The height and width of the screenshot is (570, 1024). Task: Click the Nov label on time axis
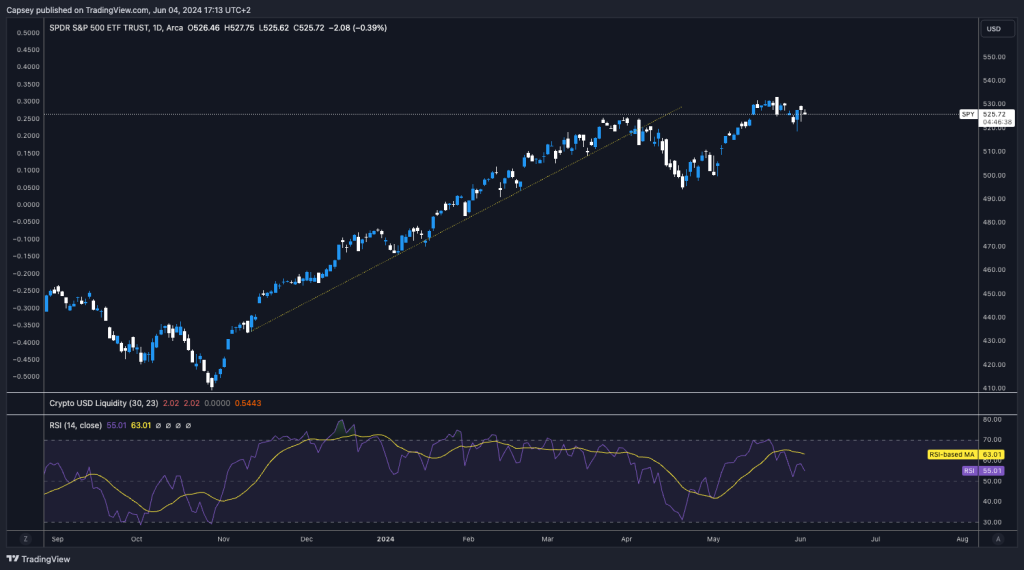click(224, 538)
